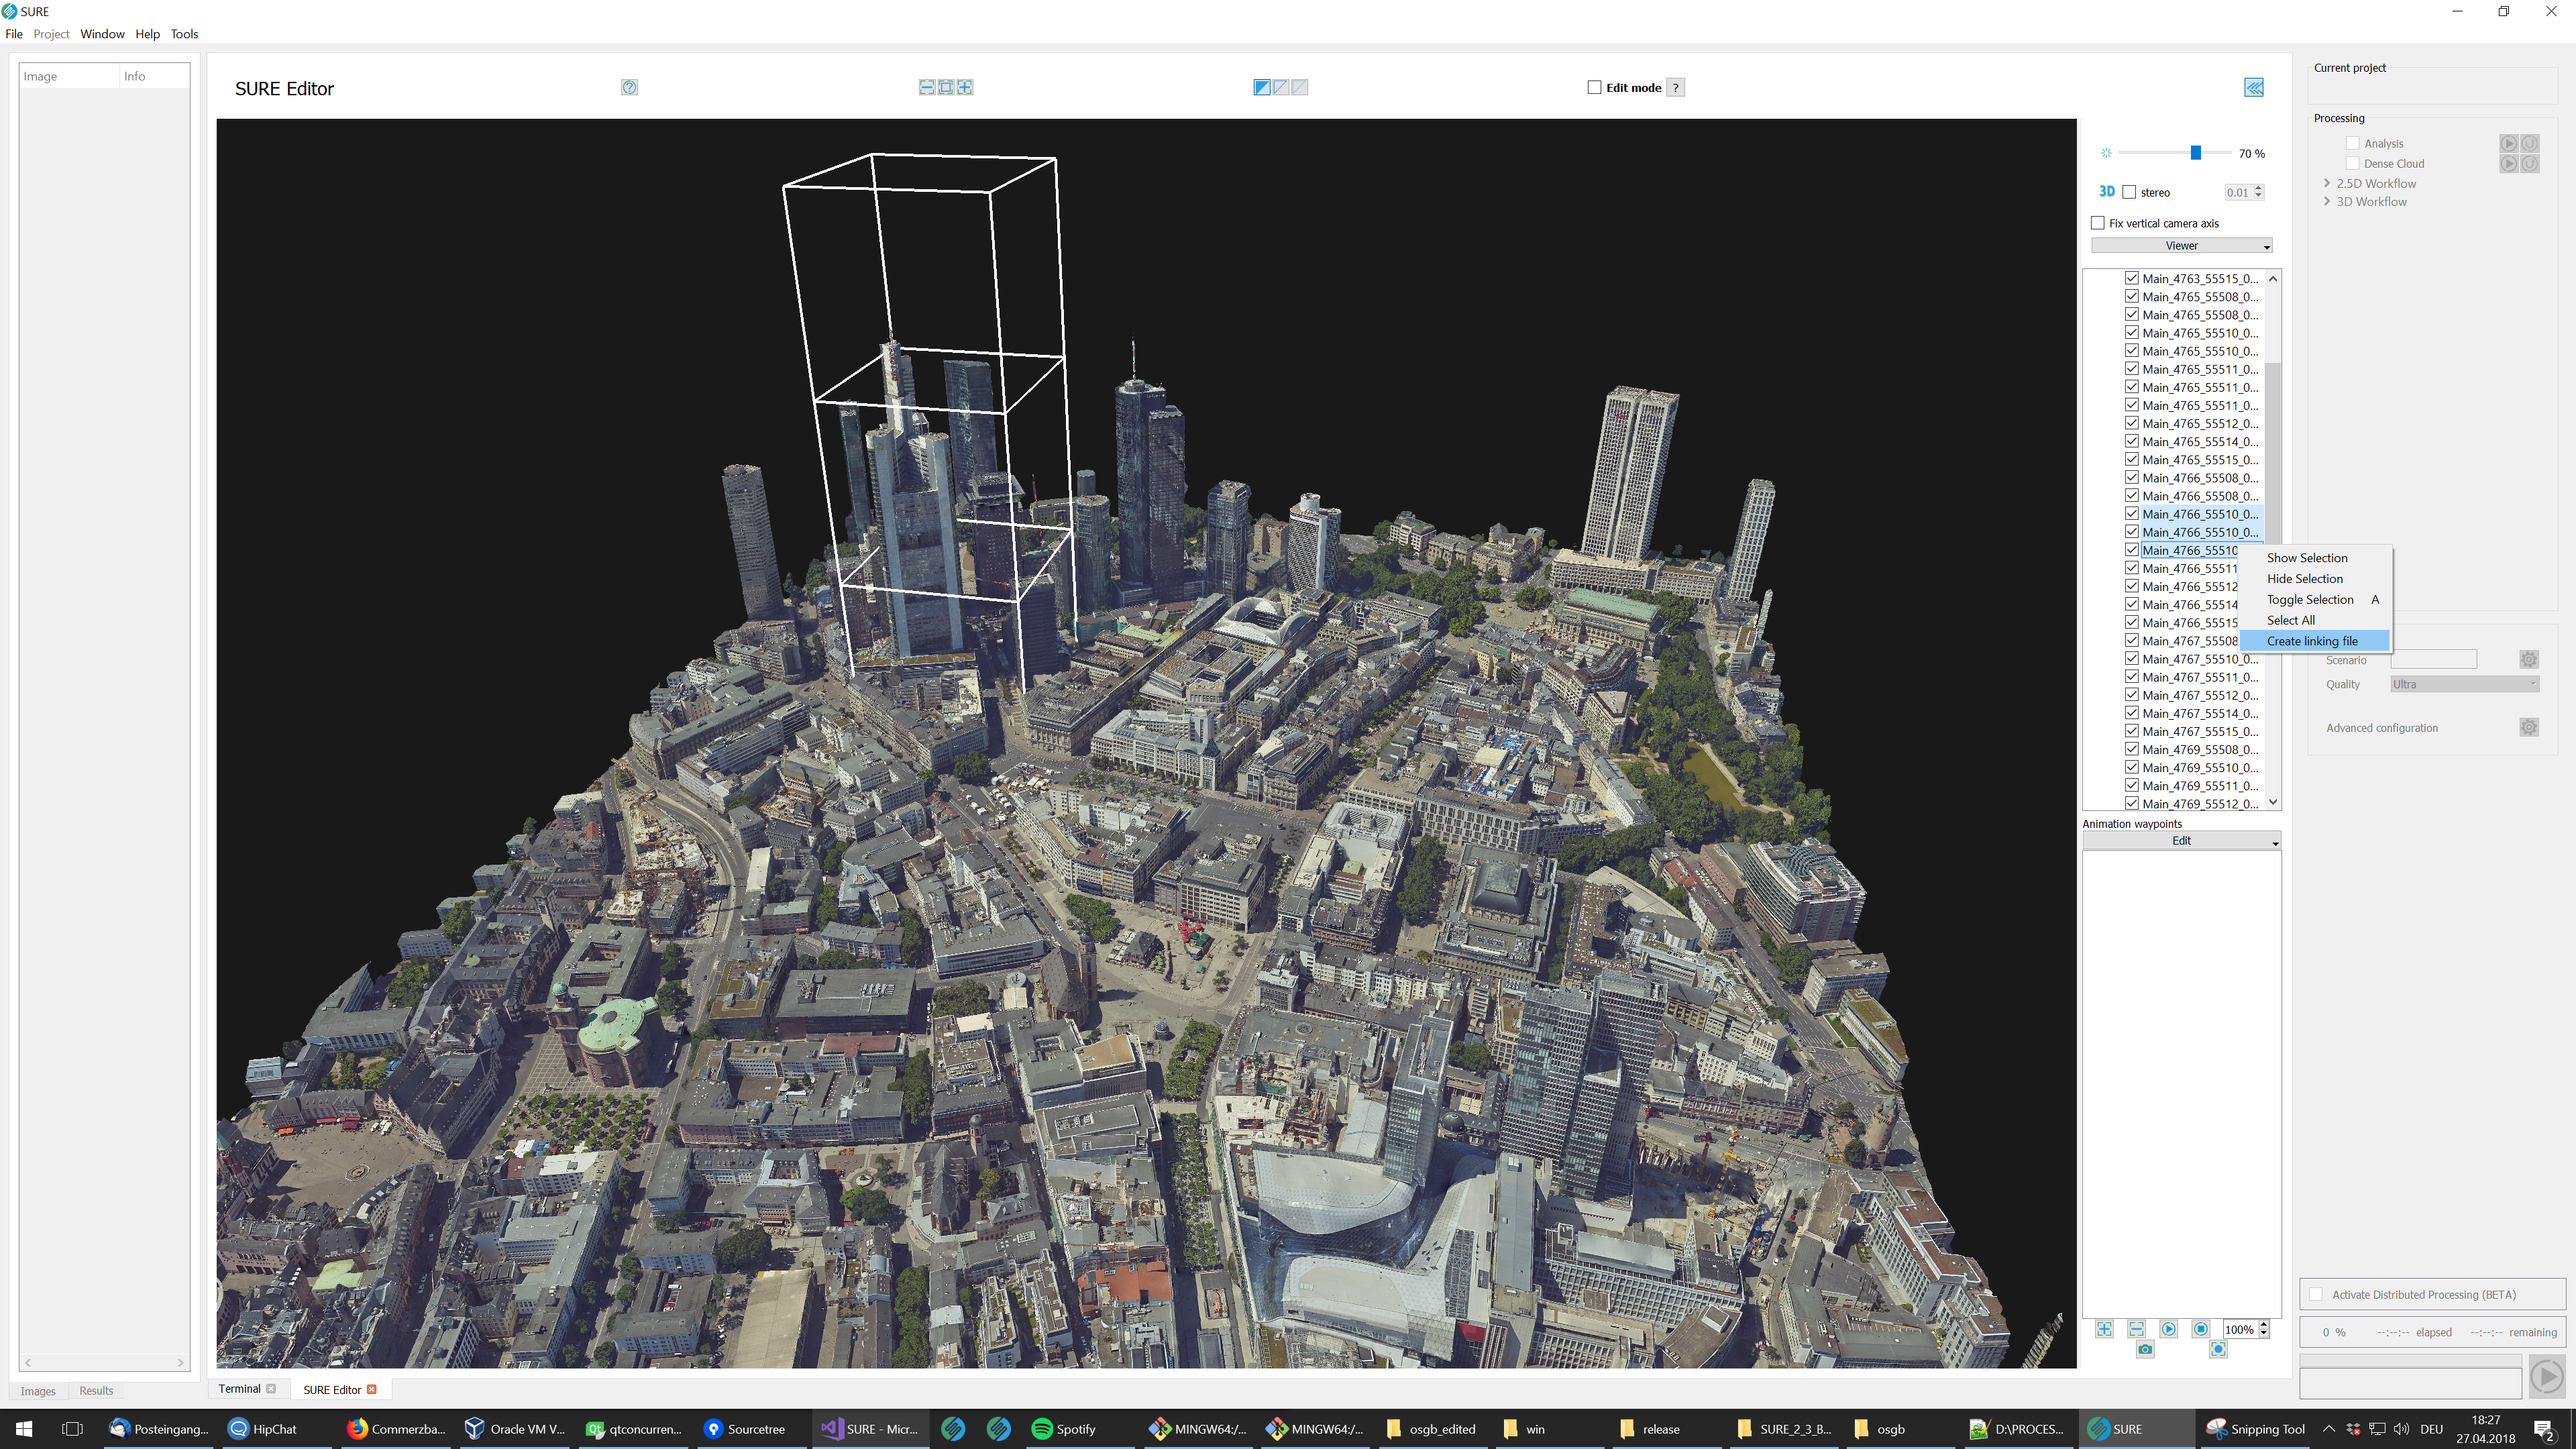2576x1449 pixels.
Task: Click the zoom in frame icon in editor toolbar
Action: 965,87
